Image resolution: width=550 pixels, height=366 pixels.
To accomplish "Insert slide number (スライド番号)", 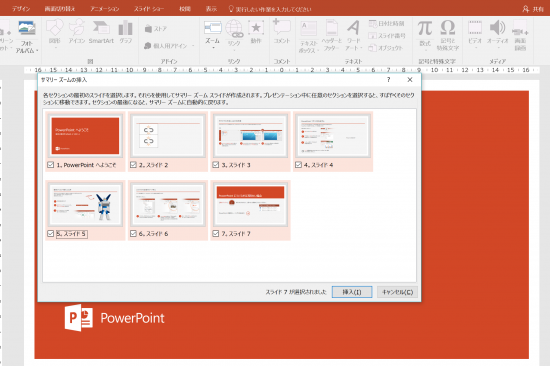I will (387, 35).
